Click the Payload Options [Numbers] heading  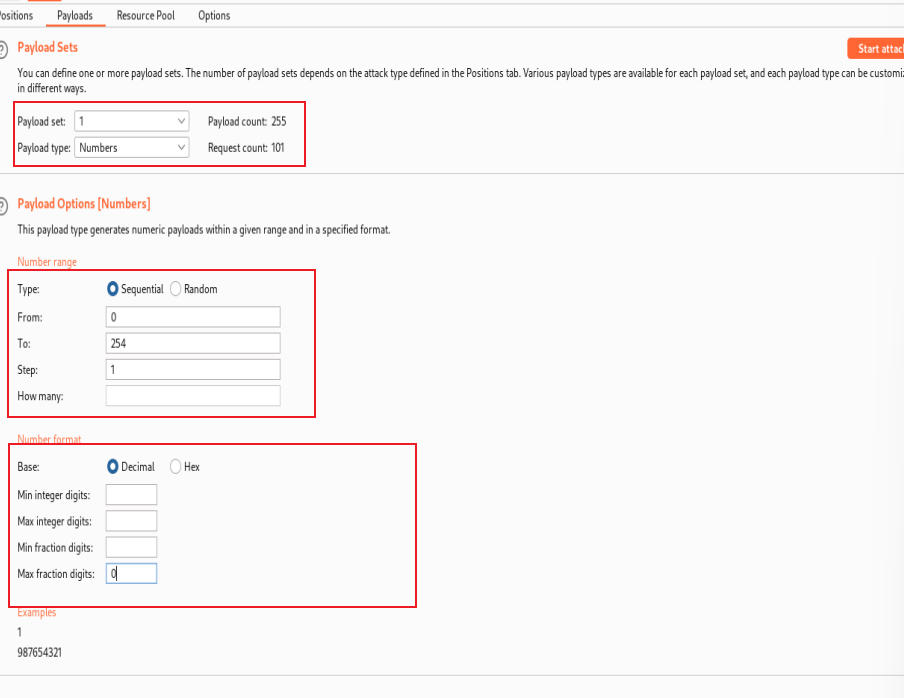click(84, 203)
